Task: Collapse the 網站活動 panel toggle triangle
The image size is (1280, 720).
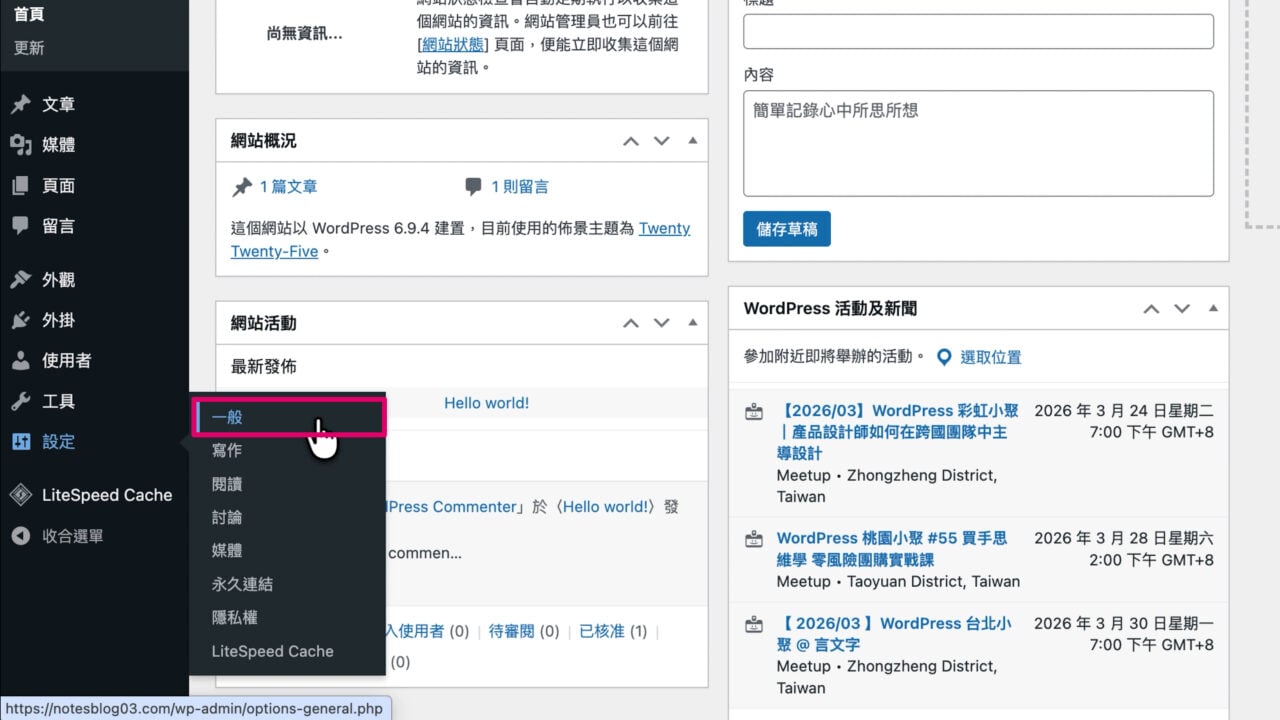Action: (693, 323)
